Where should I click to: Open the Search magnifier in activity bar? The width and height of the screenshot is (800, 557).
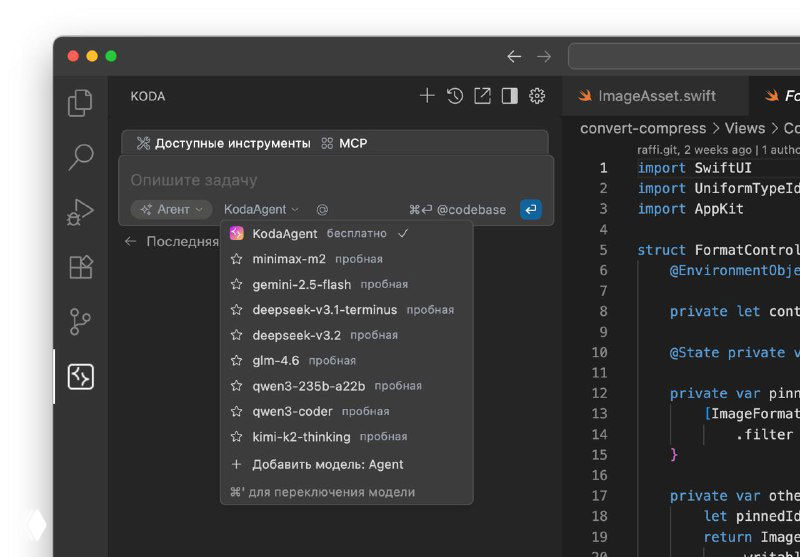(80, 158)
